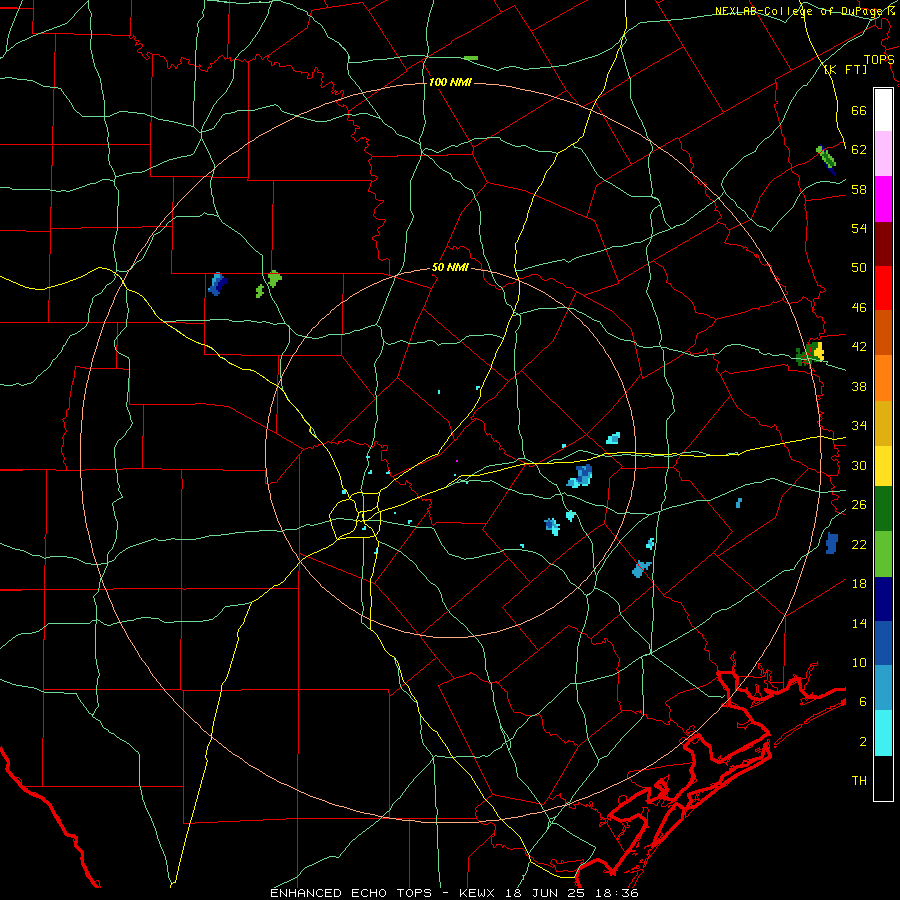Screen dimensions: 900x900
Task: Click the magenta legend swatch
Action: [883, 199]
